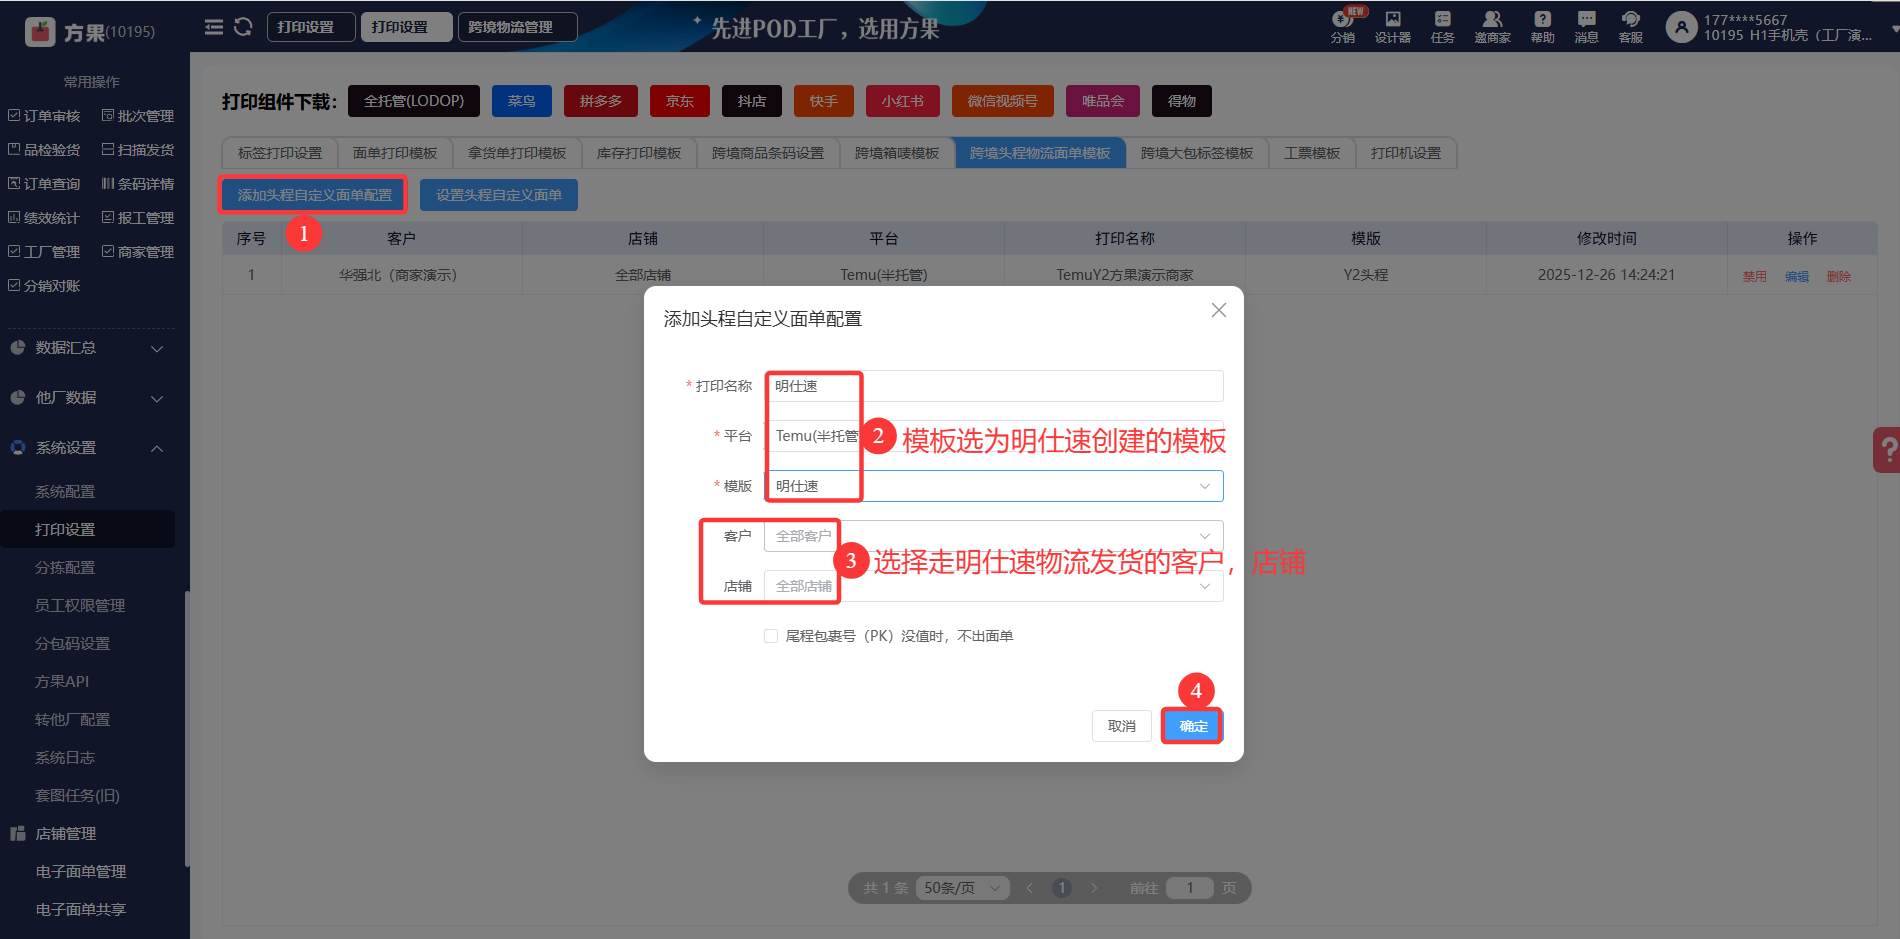Open 批次管理 shortcut in sidebar
The height and width of the screenshot is (939, 1900).
[x=139, y=116]
